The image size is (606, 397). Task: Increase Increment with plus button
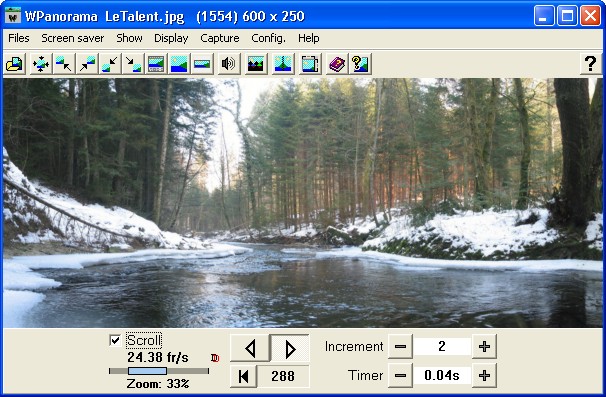(484, 346)
